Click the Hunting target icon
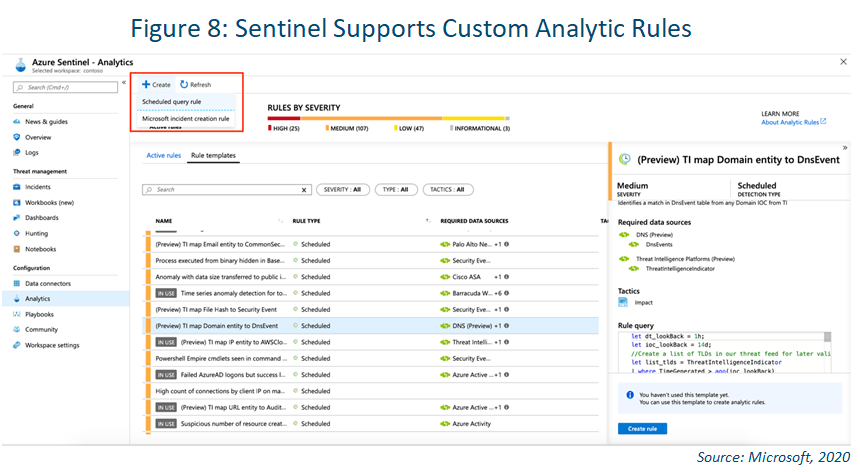 [x=16, y=233]
